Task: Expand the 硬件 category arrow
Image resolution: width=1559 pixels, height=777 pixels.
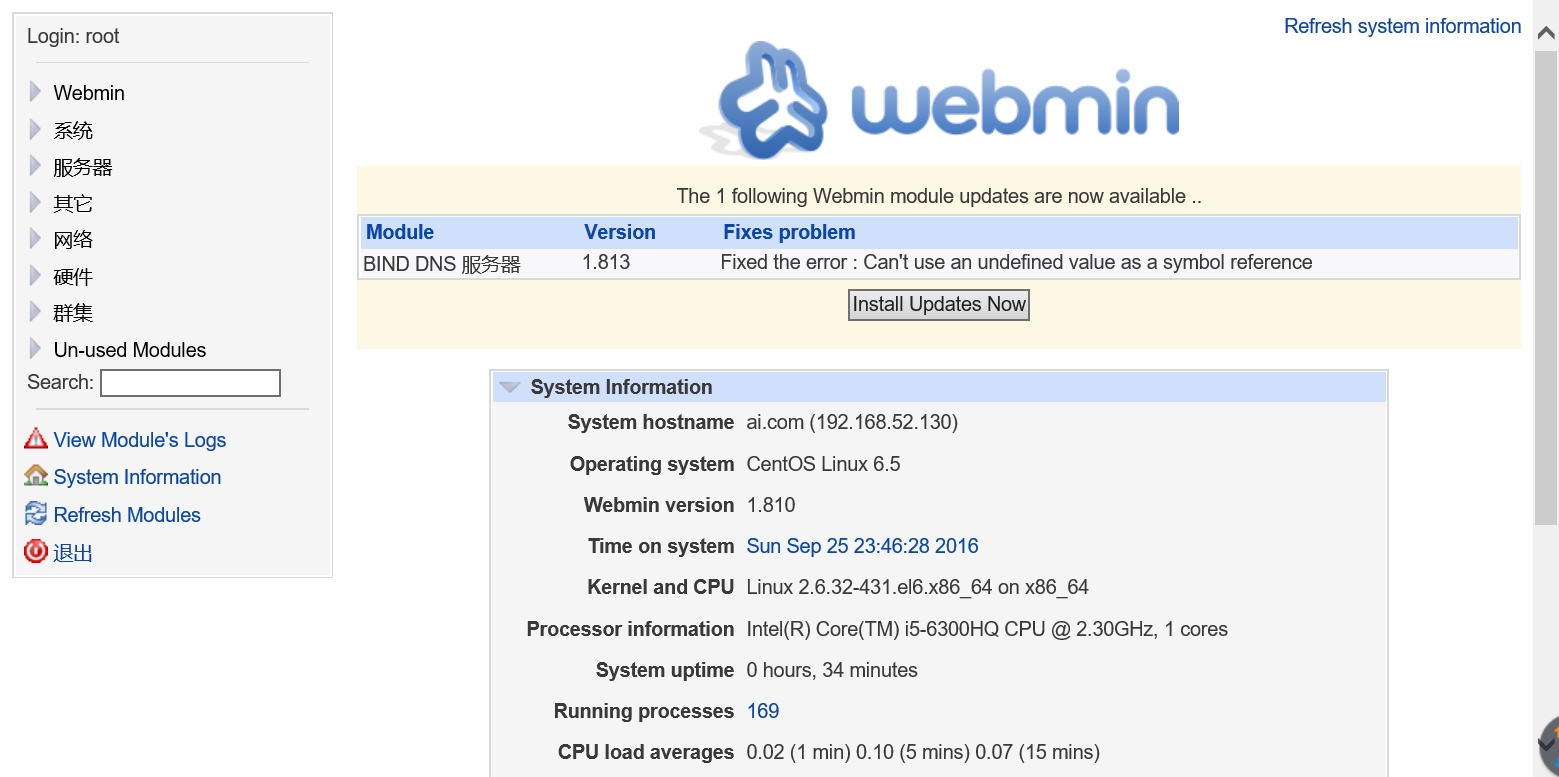Action: tap(35, 276)
